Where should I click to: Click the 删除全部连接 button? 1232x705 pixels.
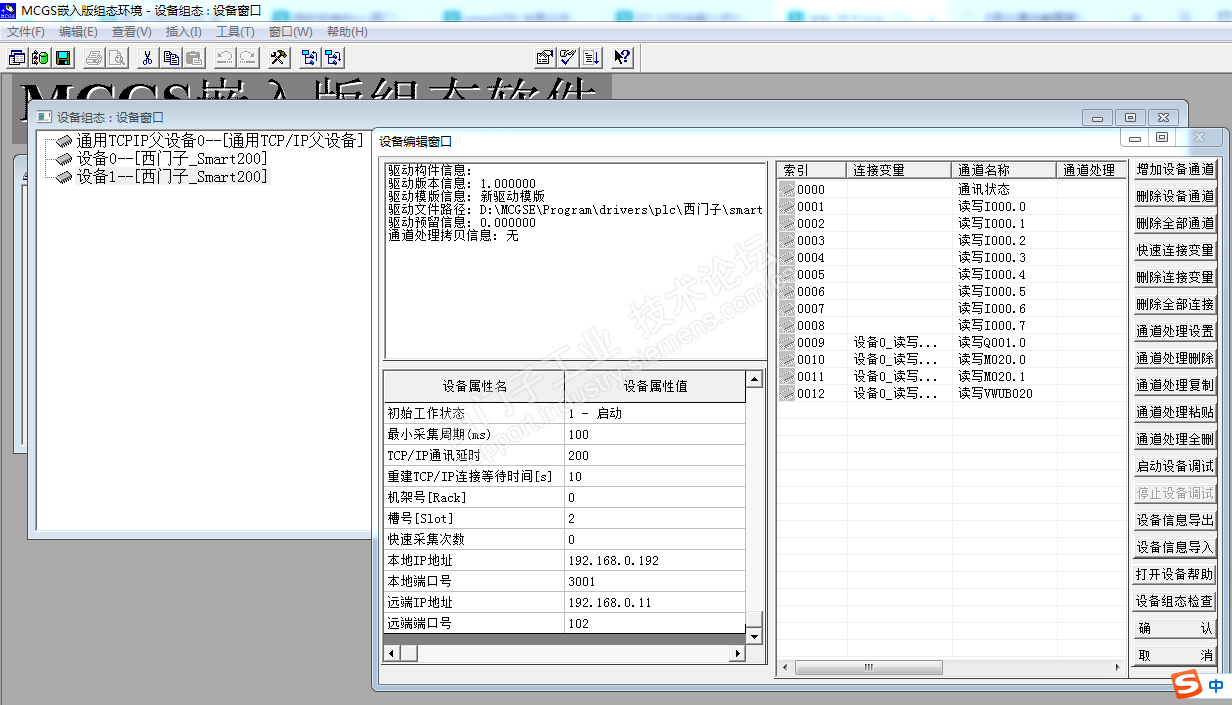click(x=1175, y=304)
